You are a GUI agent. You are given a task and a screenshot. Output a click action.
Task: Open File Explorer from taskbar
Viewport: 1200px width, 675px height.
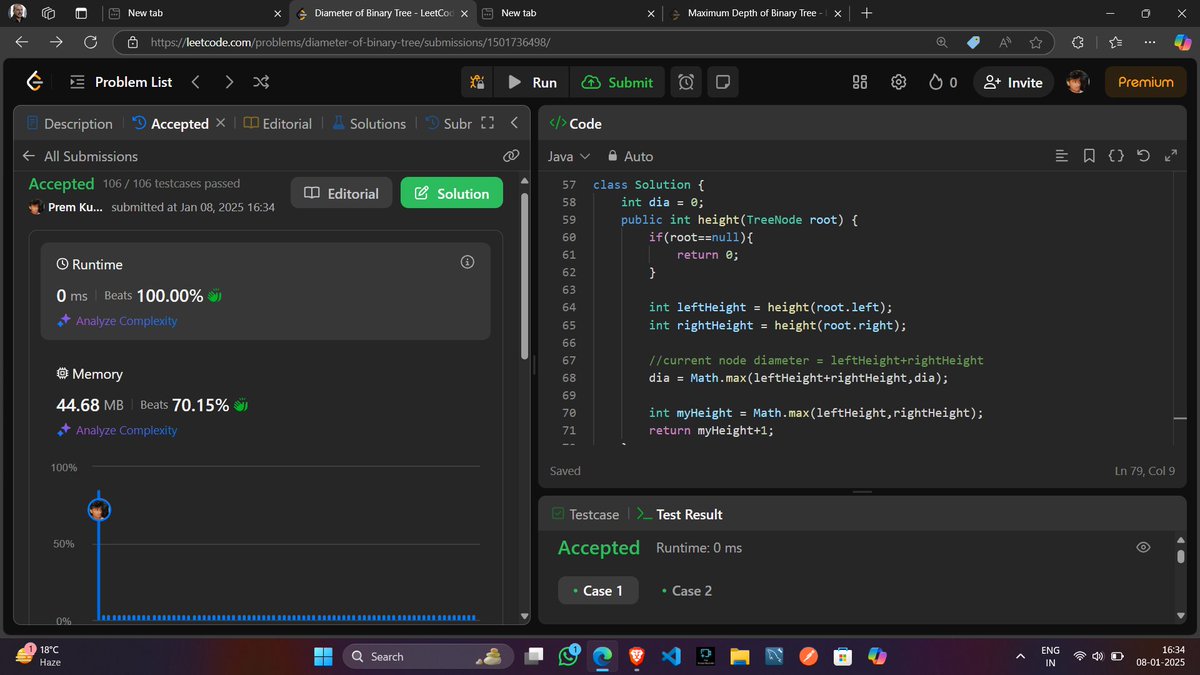(x=739, y=656)
